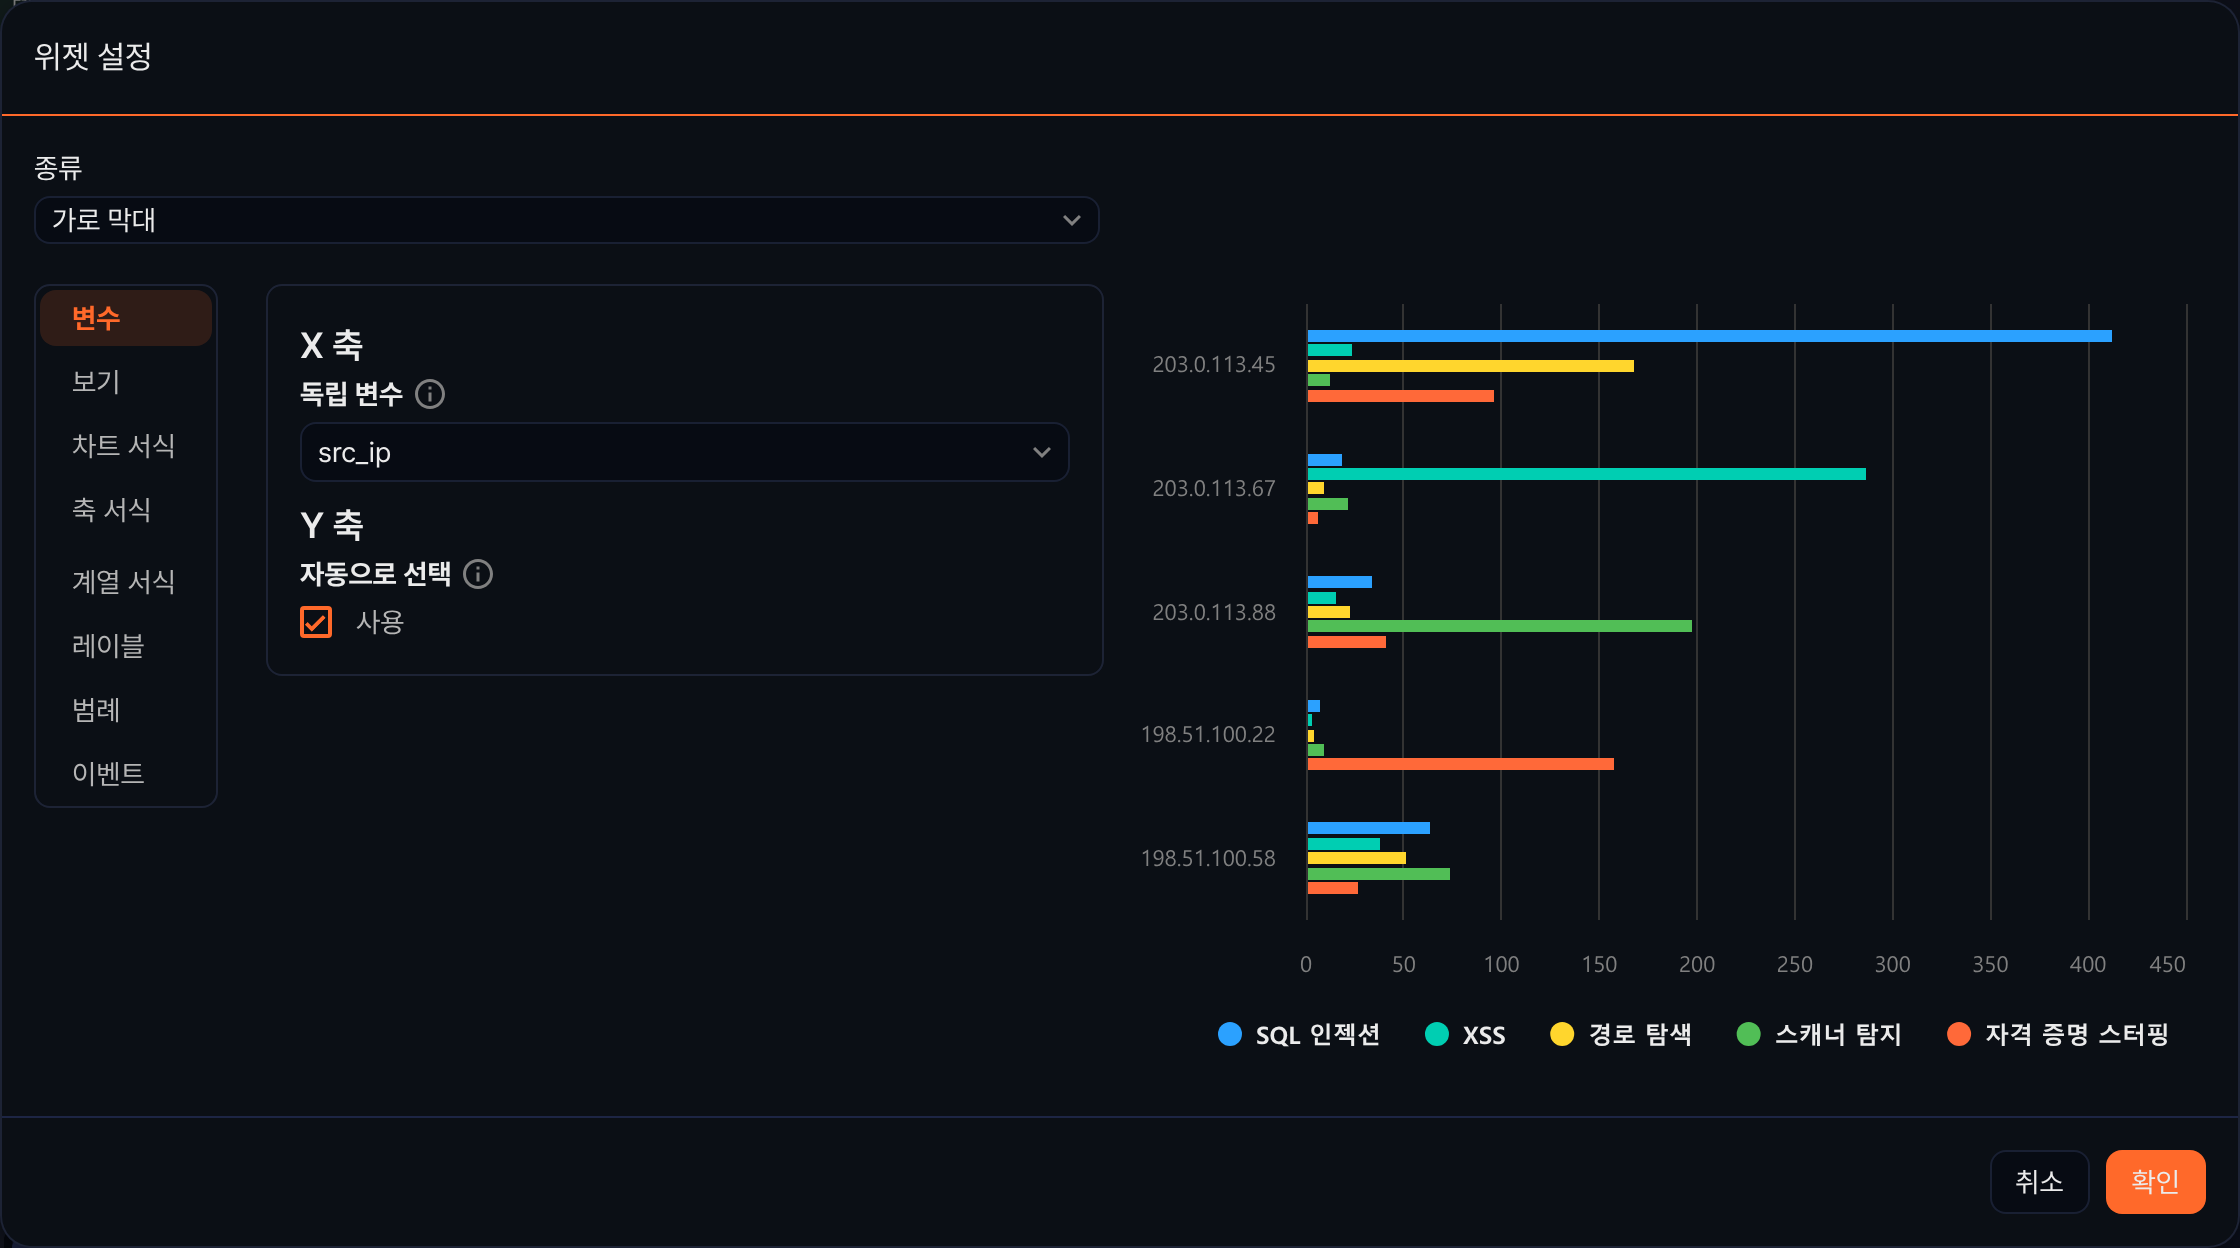Open the 레이블 tab
The width and height of the screenshot is (2240, 1248).
126,646
